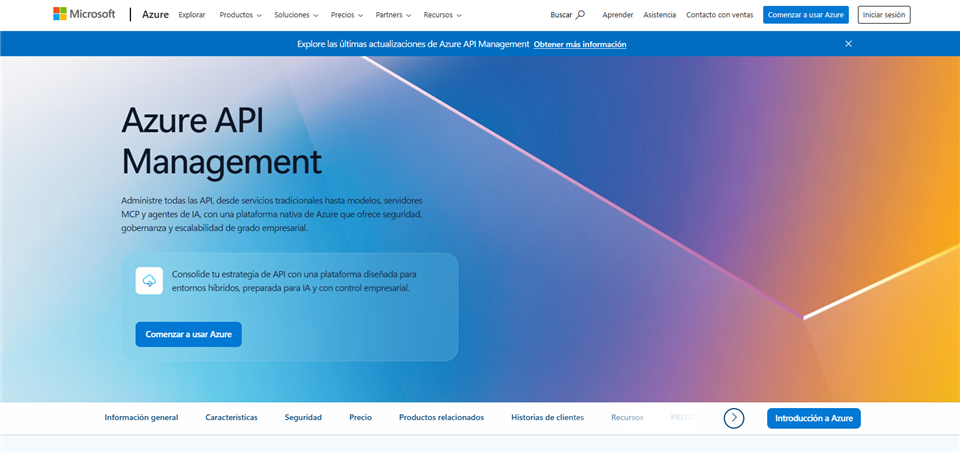Screen dimensions: 960x453
Task: Expand the Precios dropdown
Action: tap(347, 15)
